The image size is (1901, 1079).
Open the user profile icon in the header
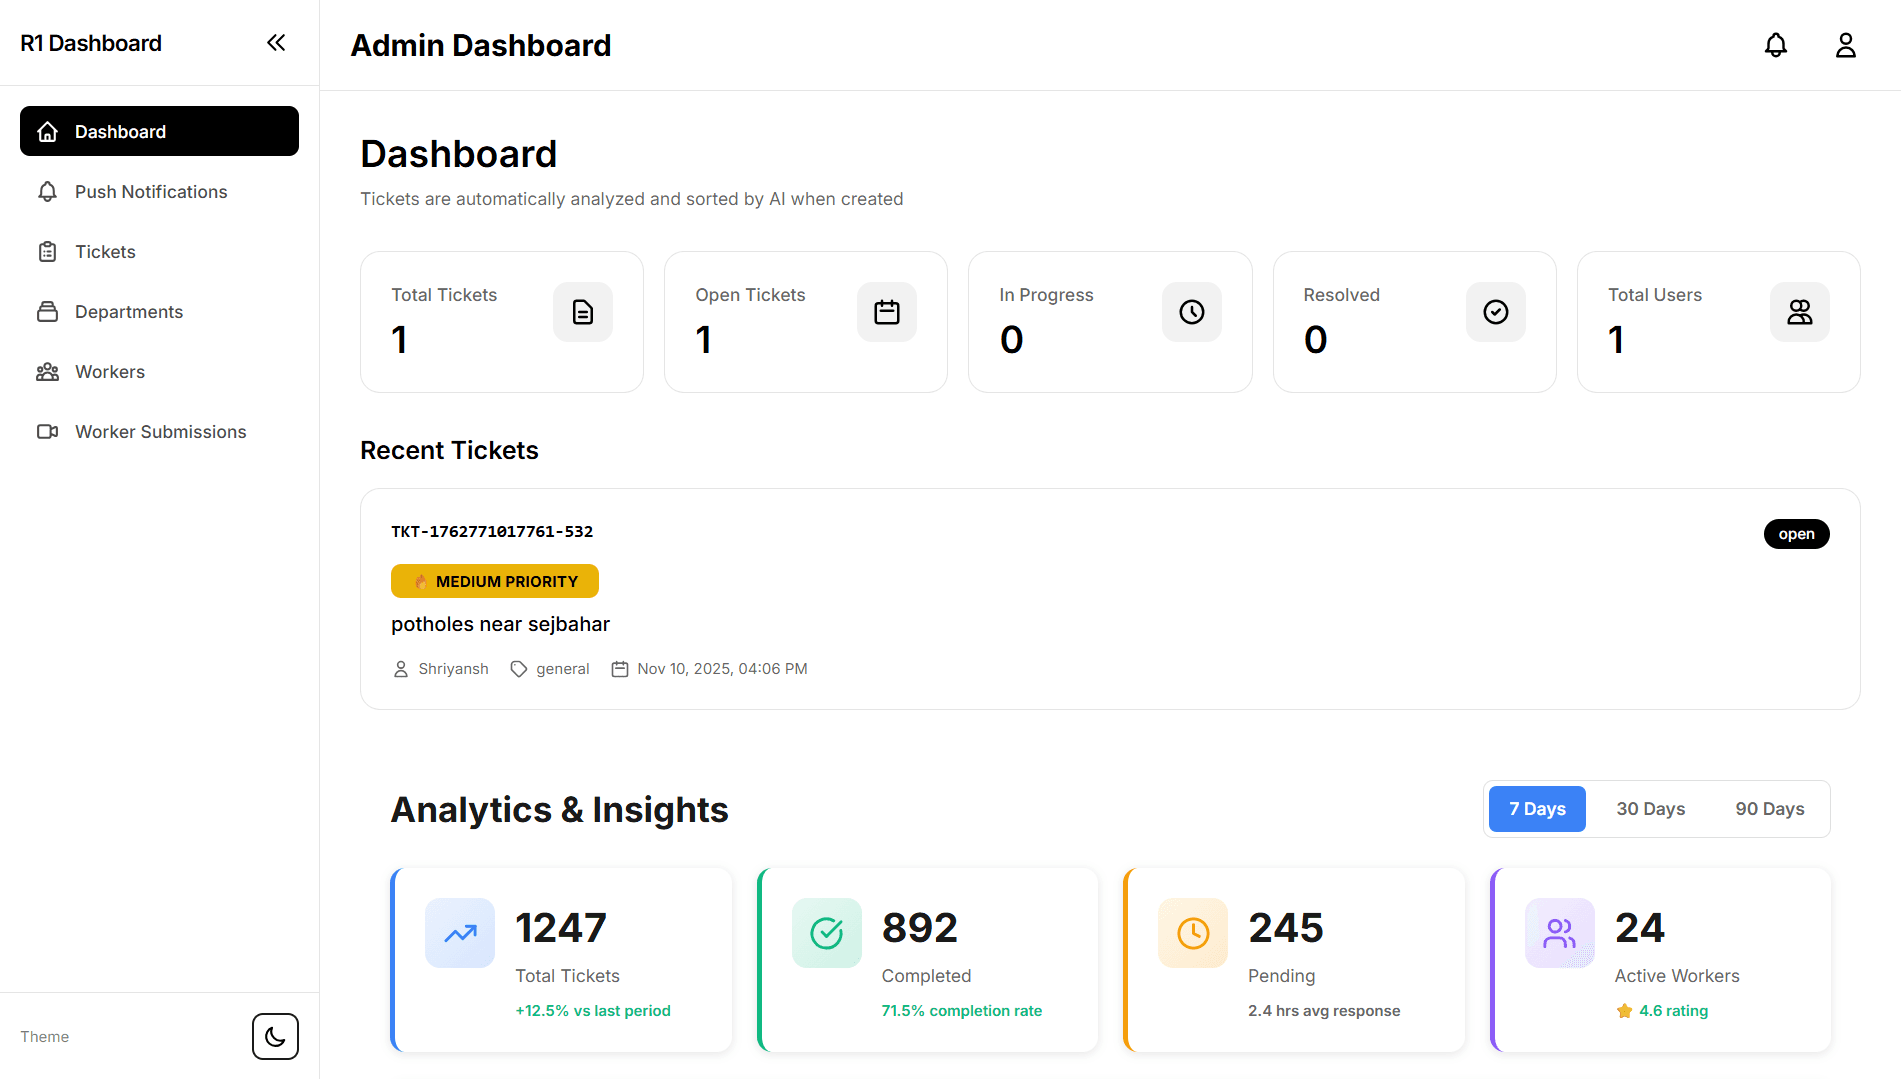(x=1845, y=45)
